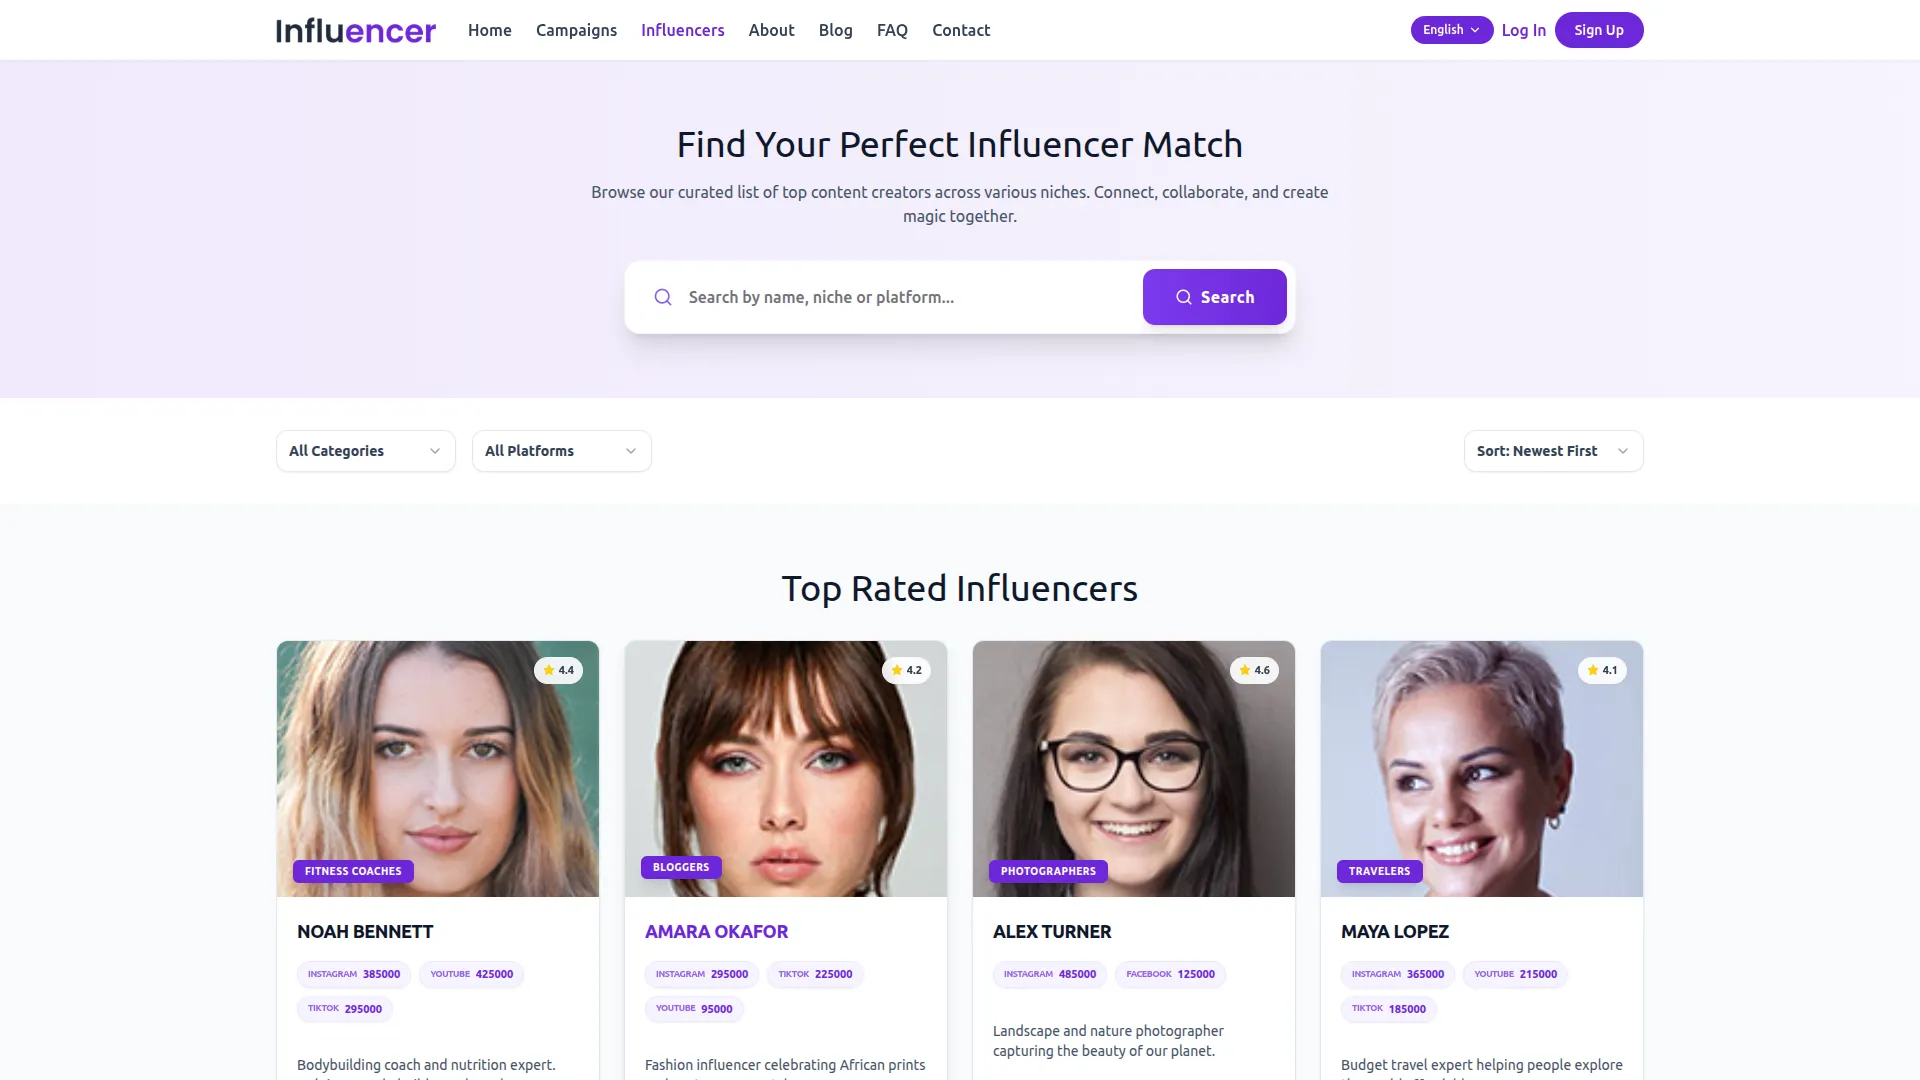
Task: Open the Log In link
Action: [1523, 30]
